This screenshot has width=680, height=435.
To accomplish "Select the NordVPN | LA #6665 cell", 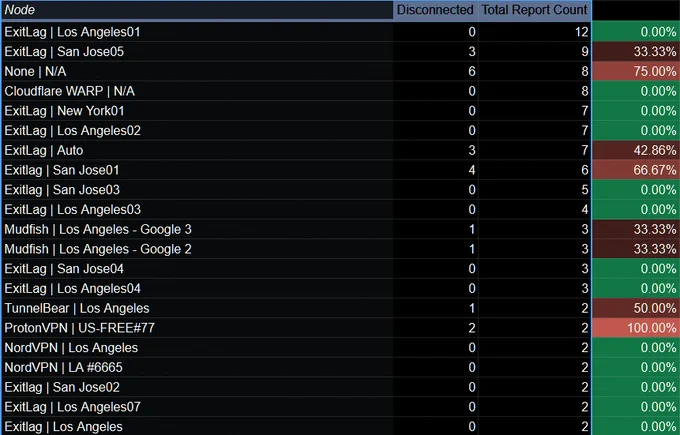I will coord(197,367).
